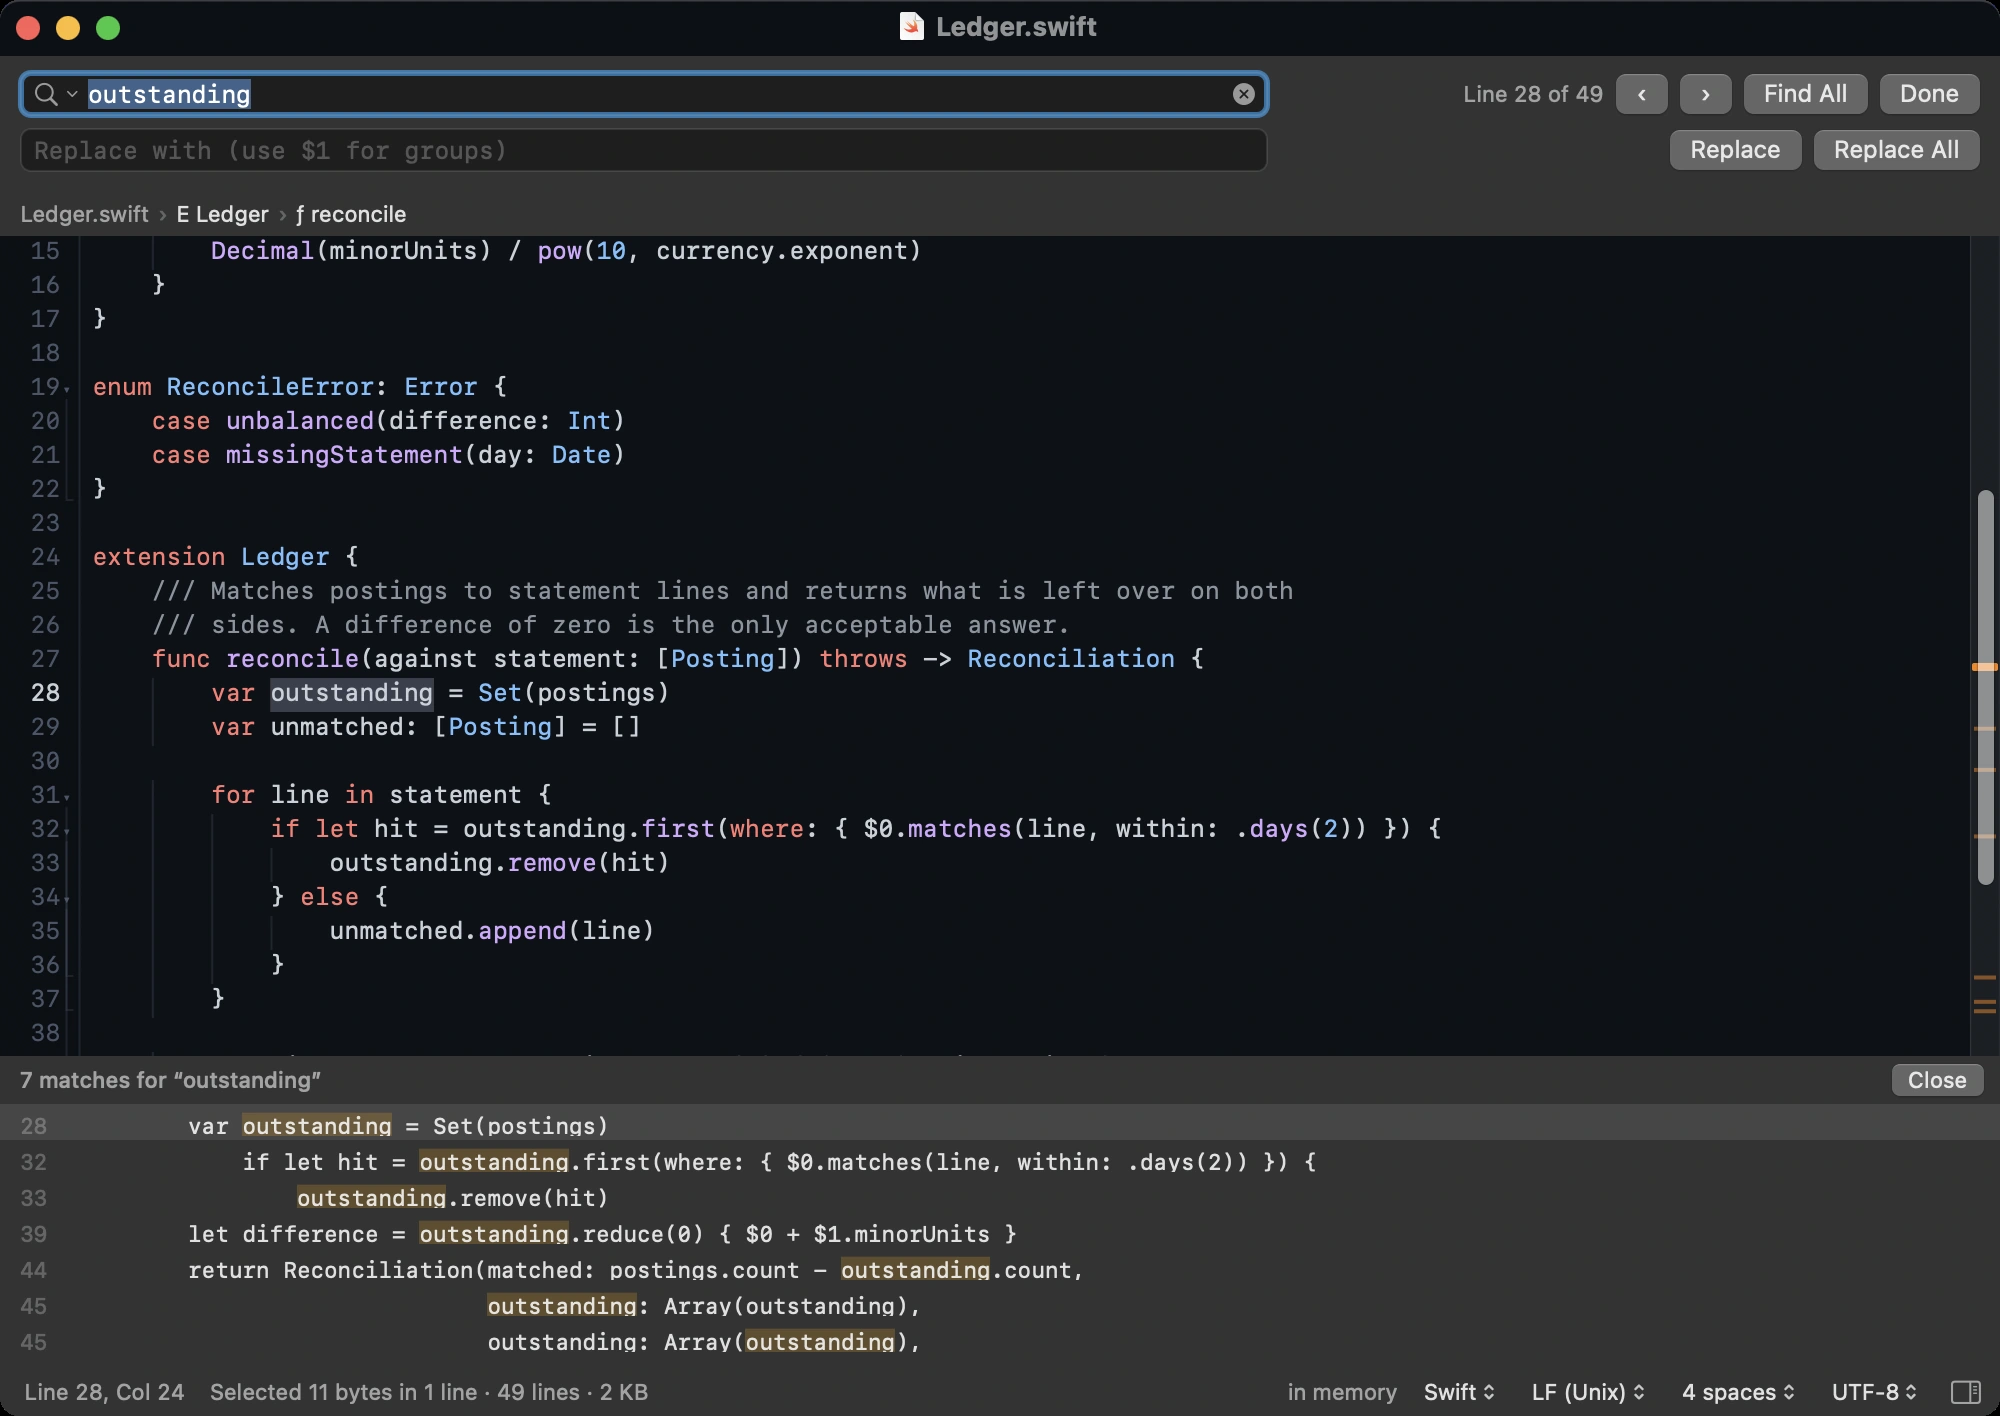The image size is (2000, 1416).
Task: Fold the if-let block at line 32
Action: point(67,831)
